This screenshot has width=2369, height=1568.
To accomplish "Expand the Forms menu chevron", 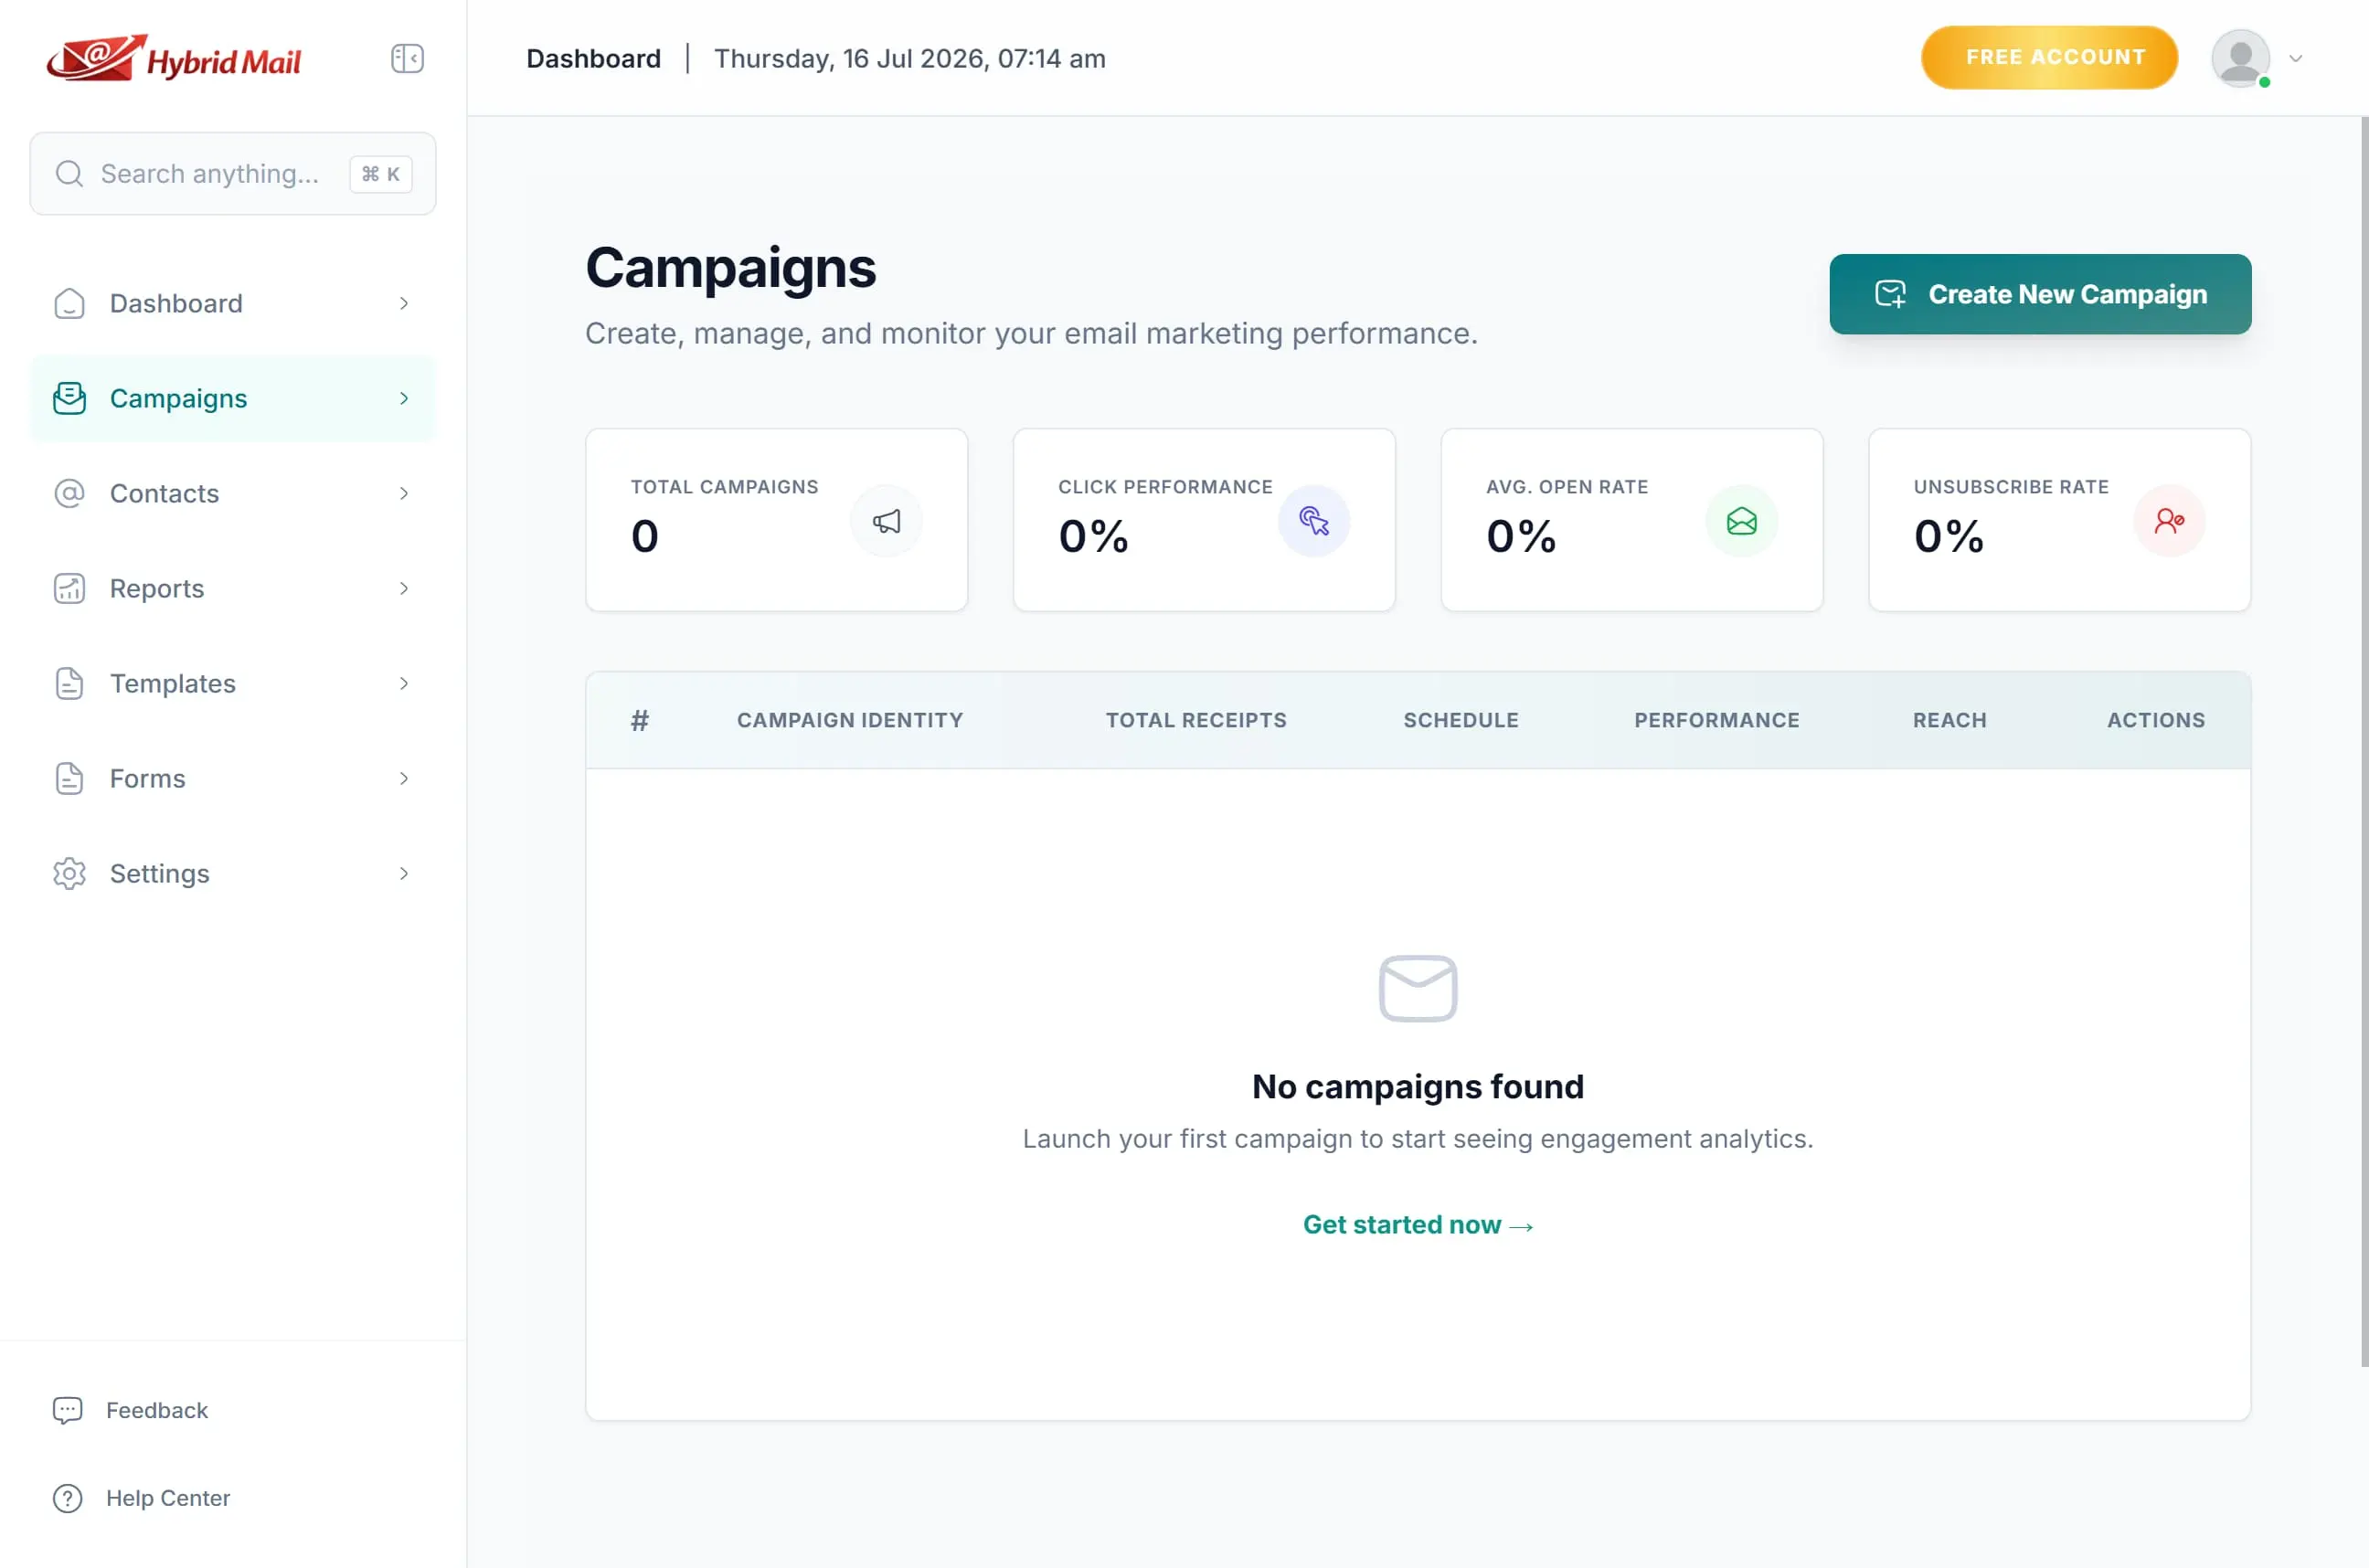I will (404, 778).
